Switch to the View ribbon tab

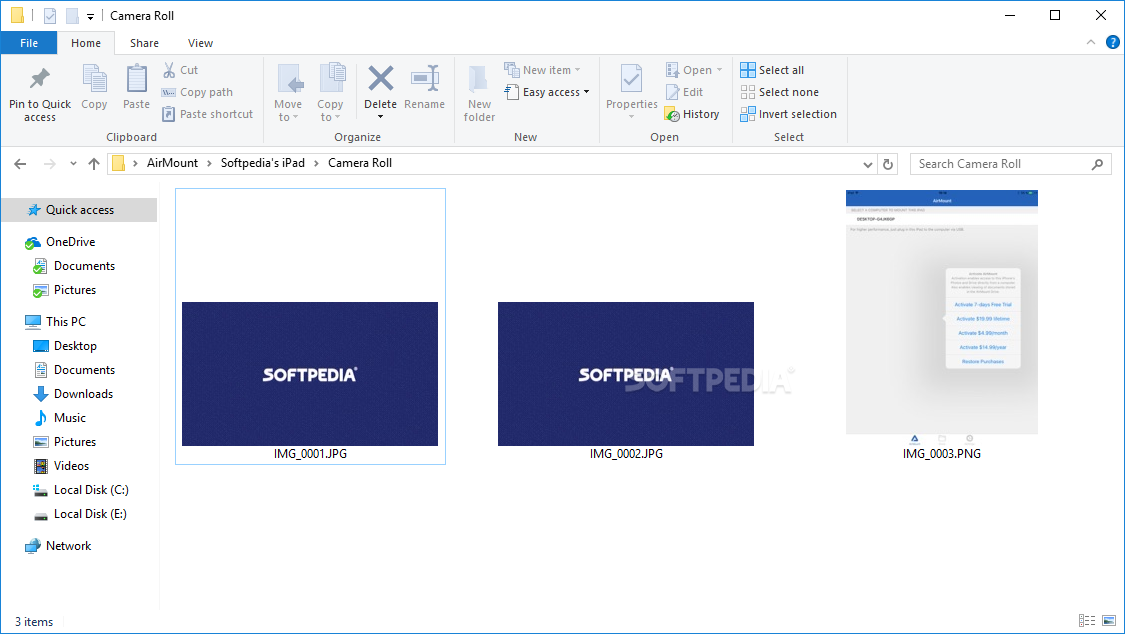coord(200,43)
